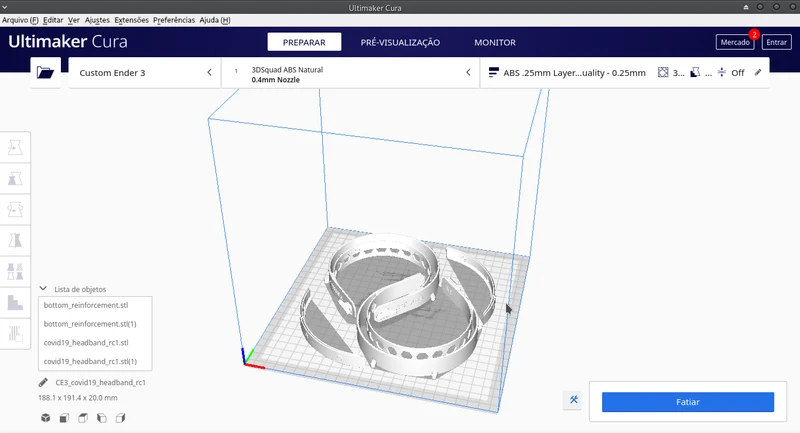Open the Preferências menu
Screen dimensions: 800x433
[174, 20]
